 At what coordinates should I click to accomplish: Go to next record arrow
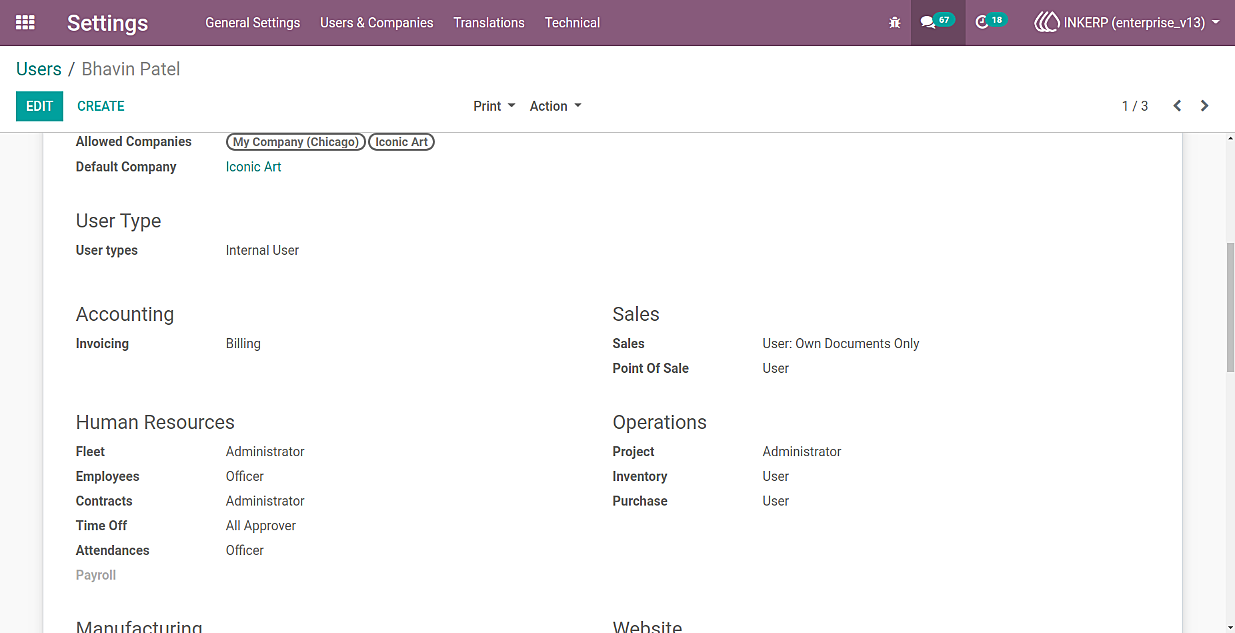[1205, 106]
